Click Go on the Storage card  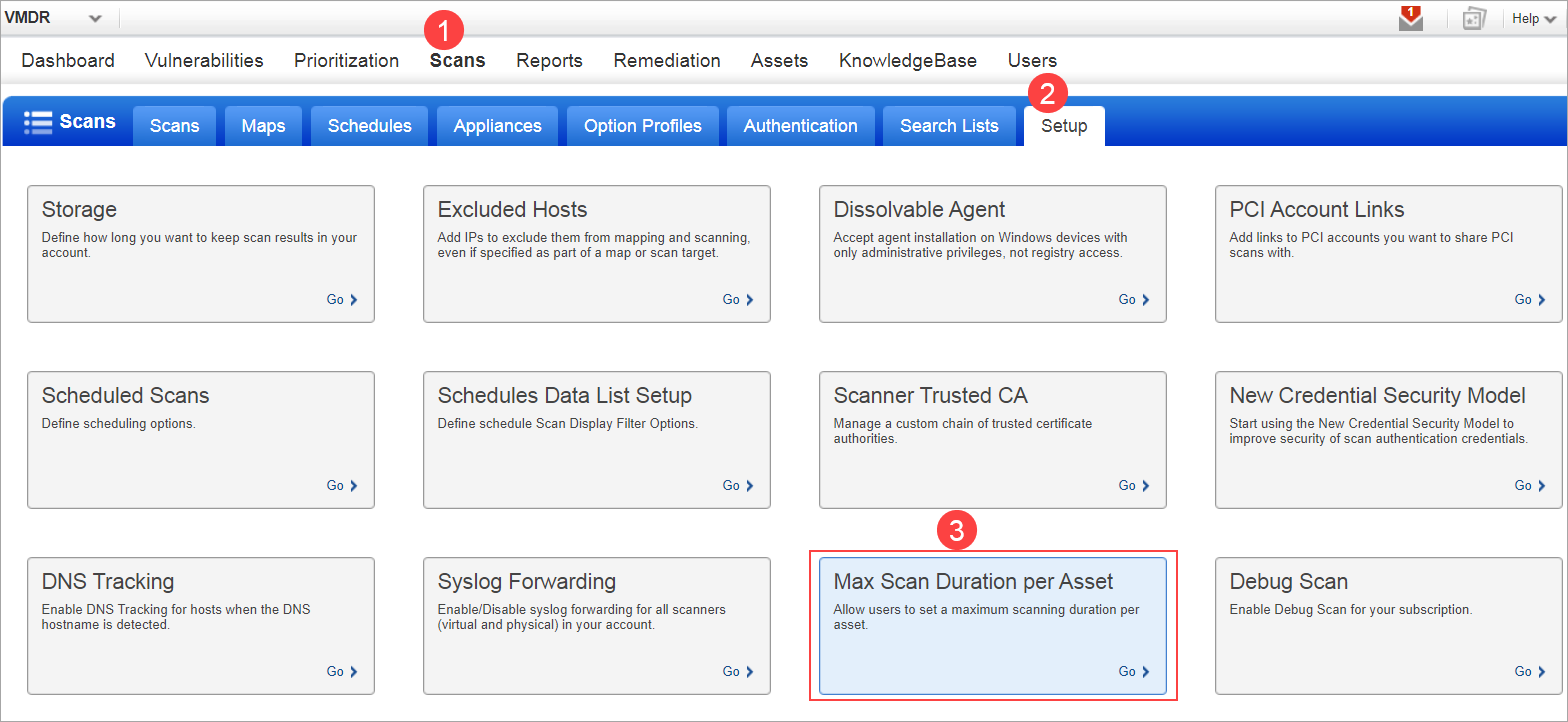[342, 299]
